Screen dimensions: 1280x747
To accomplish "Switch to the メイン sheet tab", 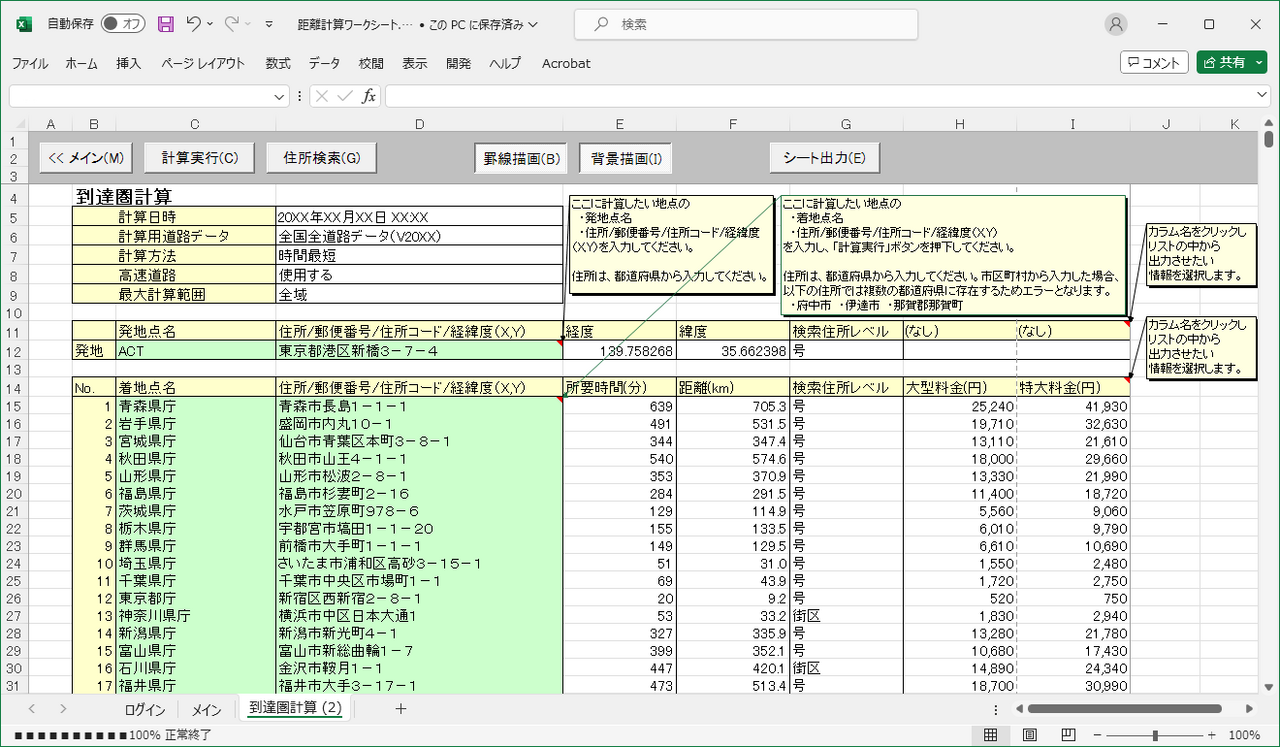I will (x=206, y=710).
